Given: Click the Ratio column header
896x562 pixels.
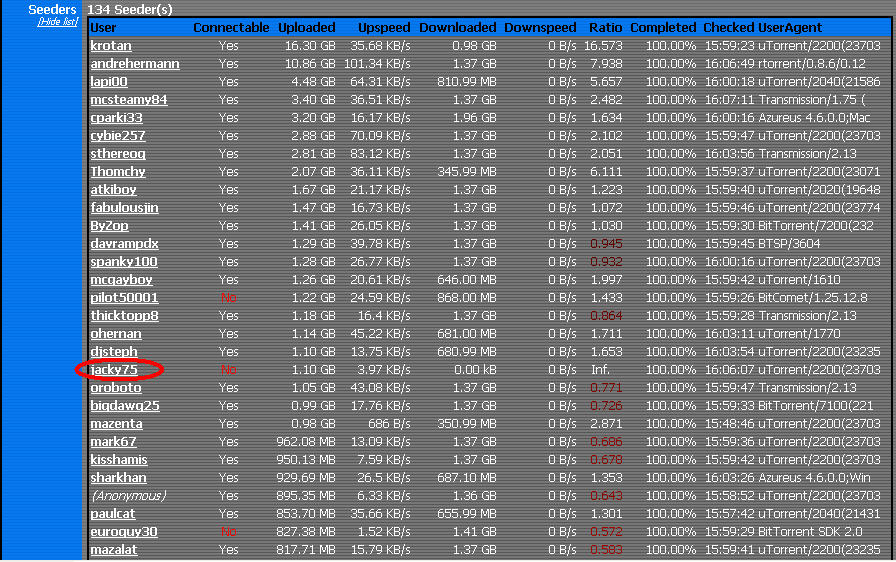Looking at the screenshot, I should pos(605,28).
